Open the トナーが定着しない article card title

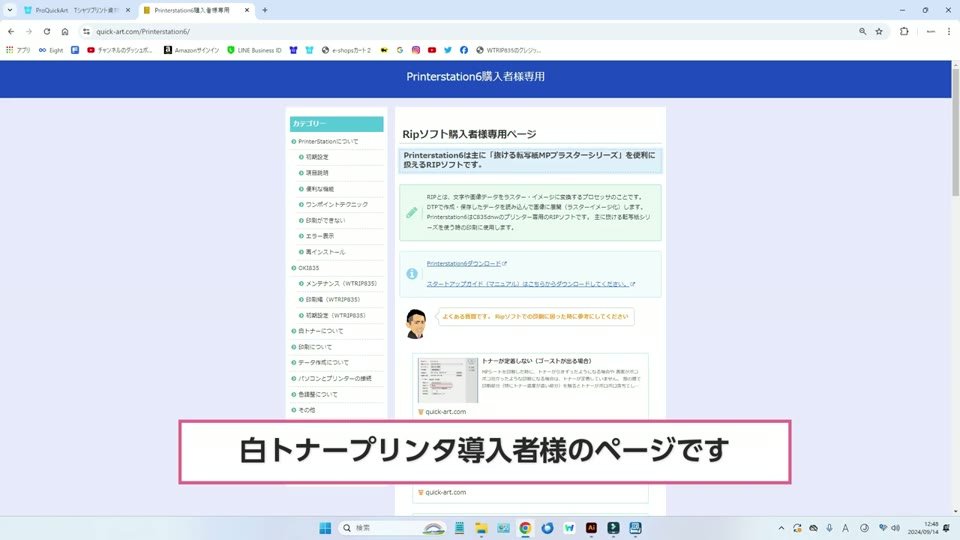(x=536, y=361)
